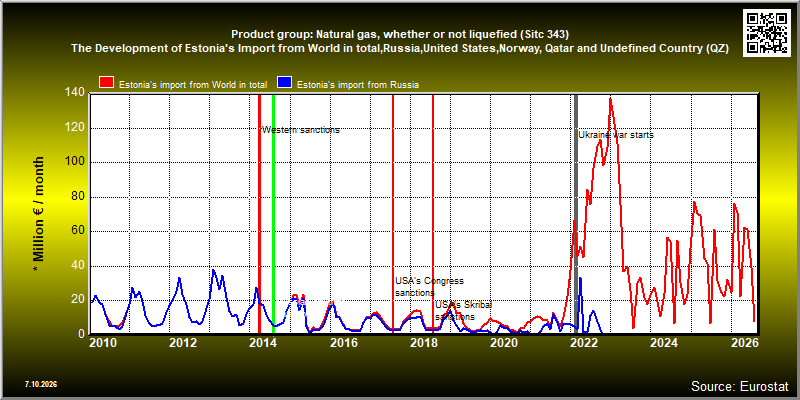The image size is (800, 400).
Task: Click the "Million € / month" axis title
Action: (x=38, y=209)
